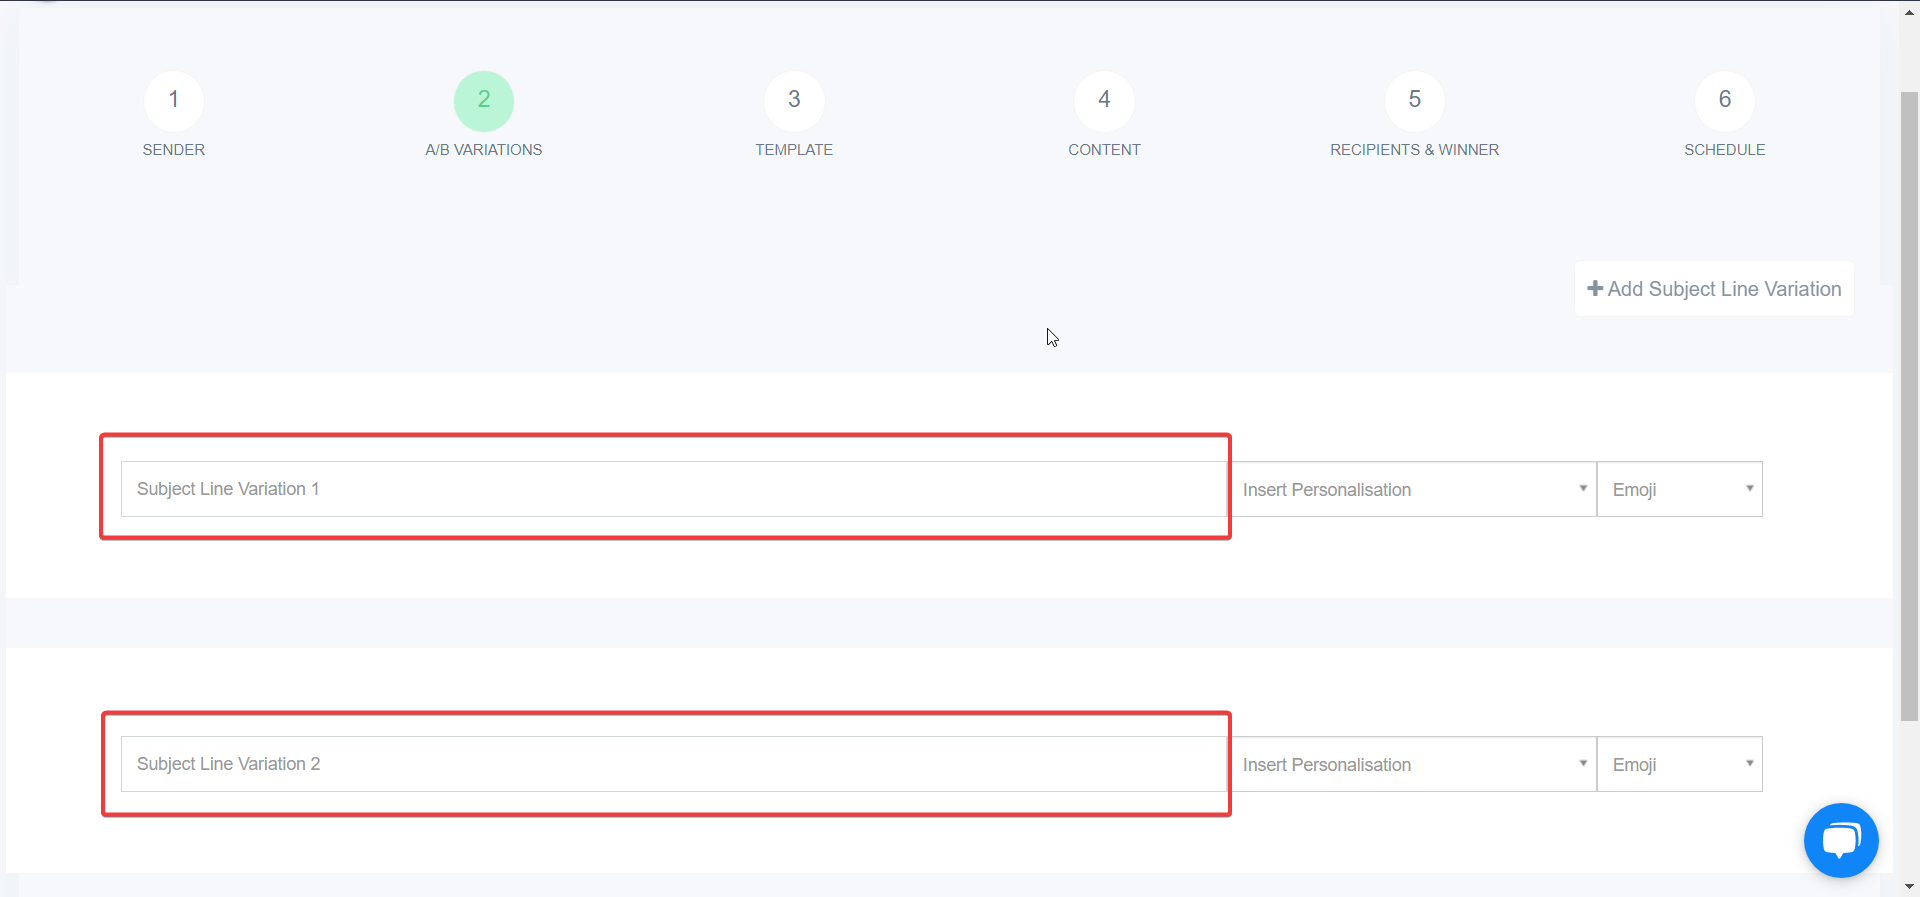Viewport: 1920px width, 897px height.
Task: Open step 6 Schedule
Action: point(1725,100)
